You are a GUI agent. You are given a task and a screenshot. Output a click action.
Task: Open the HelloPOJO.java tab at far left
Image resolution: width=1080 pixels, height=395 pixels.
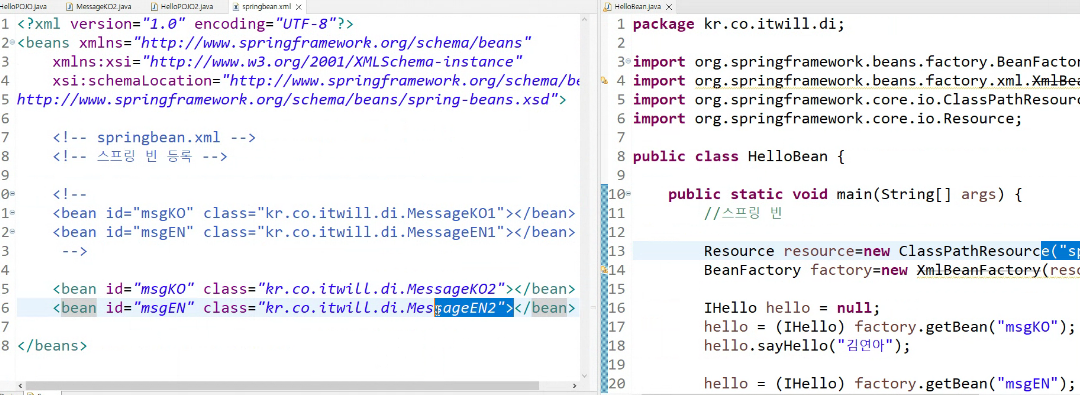[x=24, y=6]
